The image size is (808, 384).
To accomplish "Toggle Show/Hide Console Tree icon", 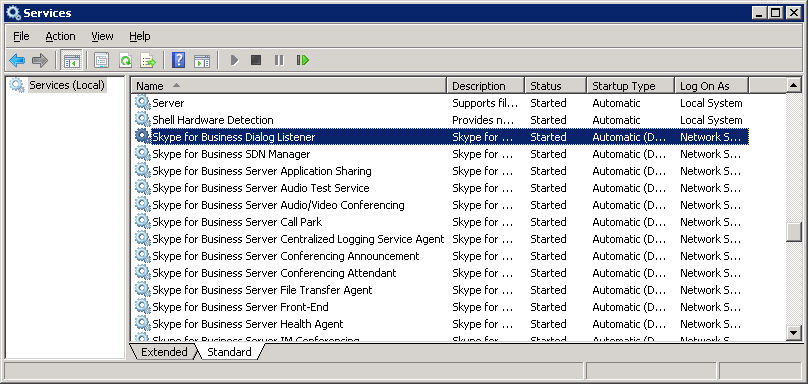I will 71,60.
